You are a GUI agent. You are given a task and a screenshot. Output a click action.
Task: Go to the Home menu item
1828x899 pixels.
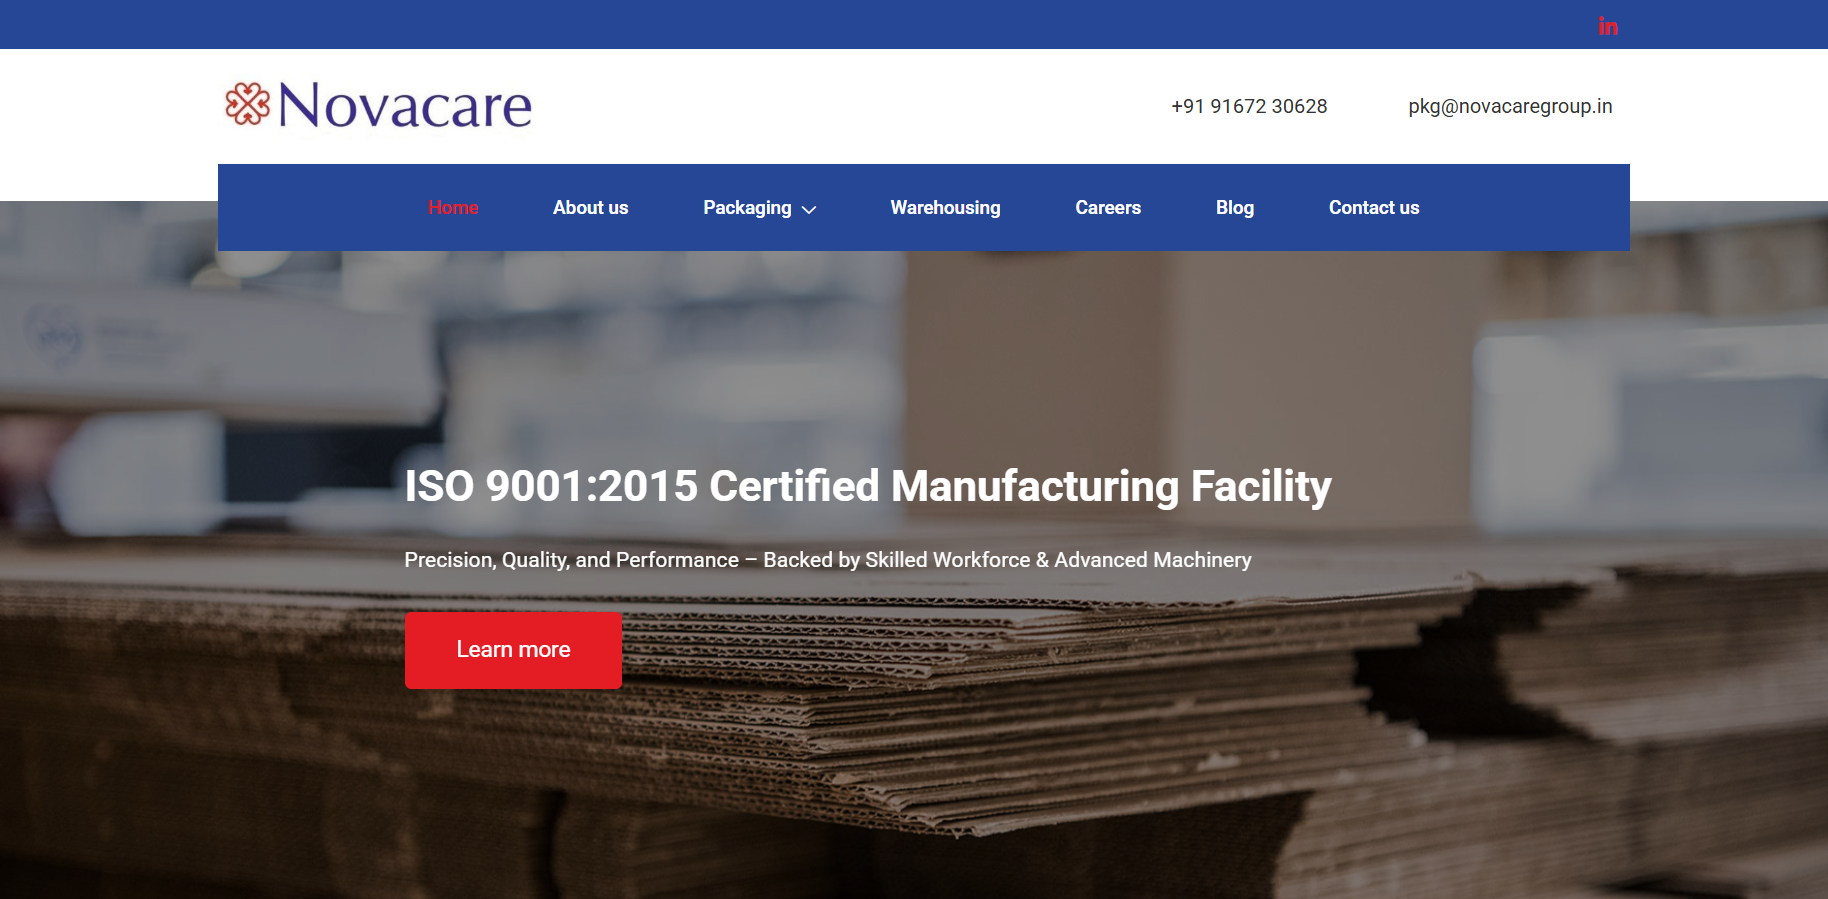click(x=453, y=208)
